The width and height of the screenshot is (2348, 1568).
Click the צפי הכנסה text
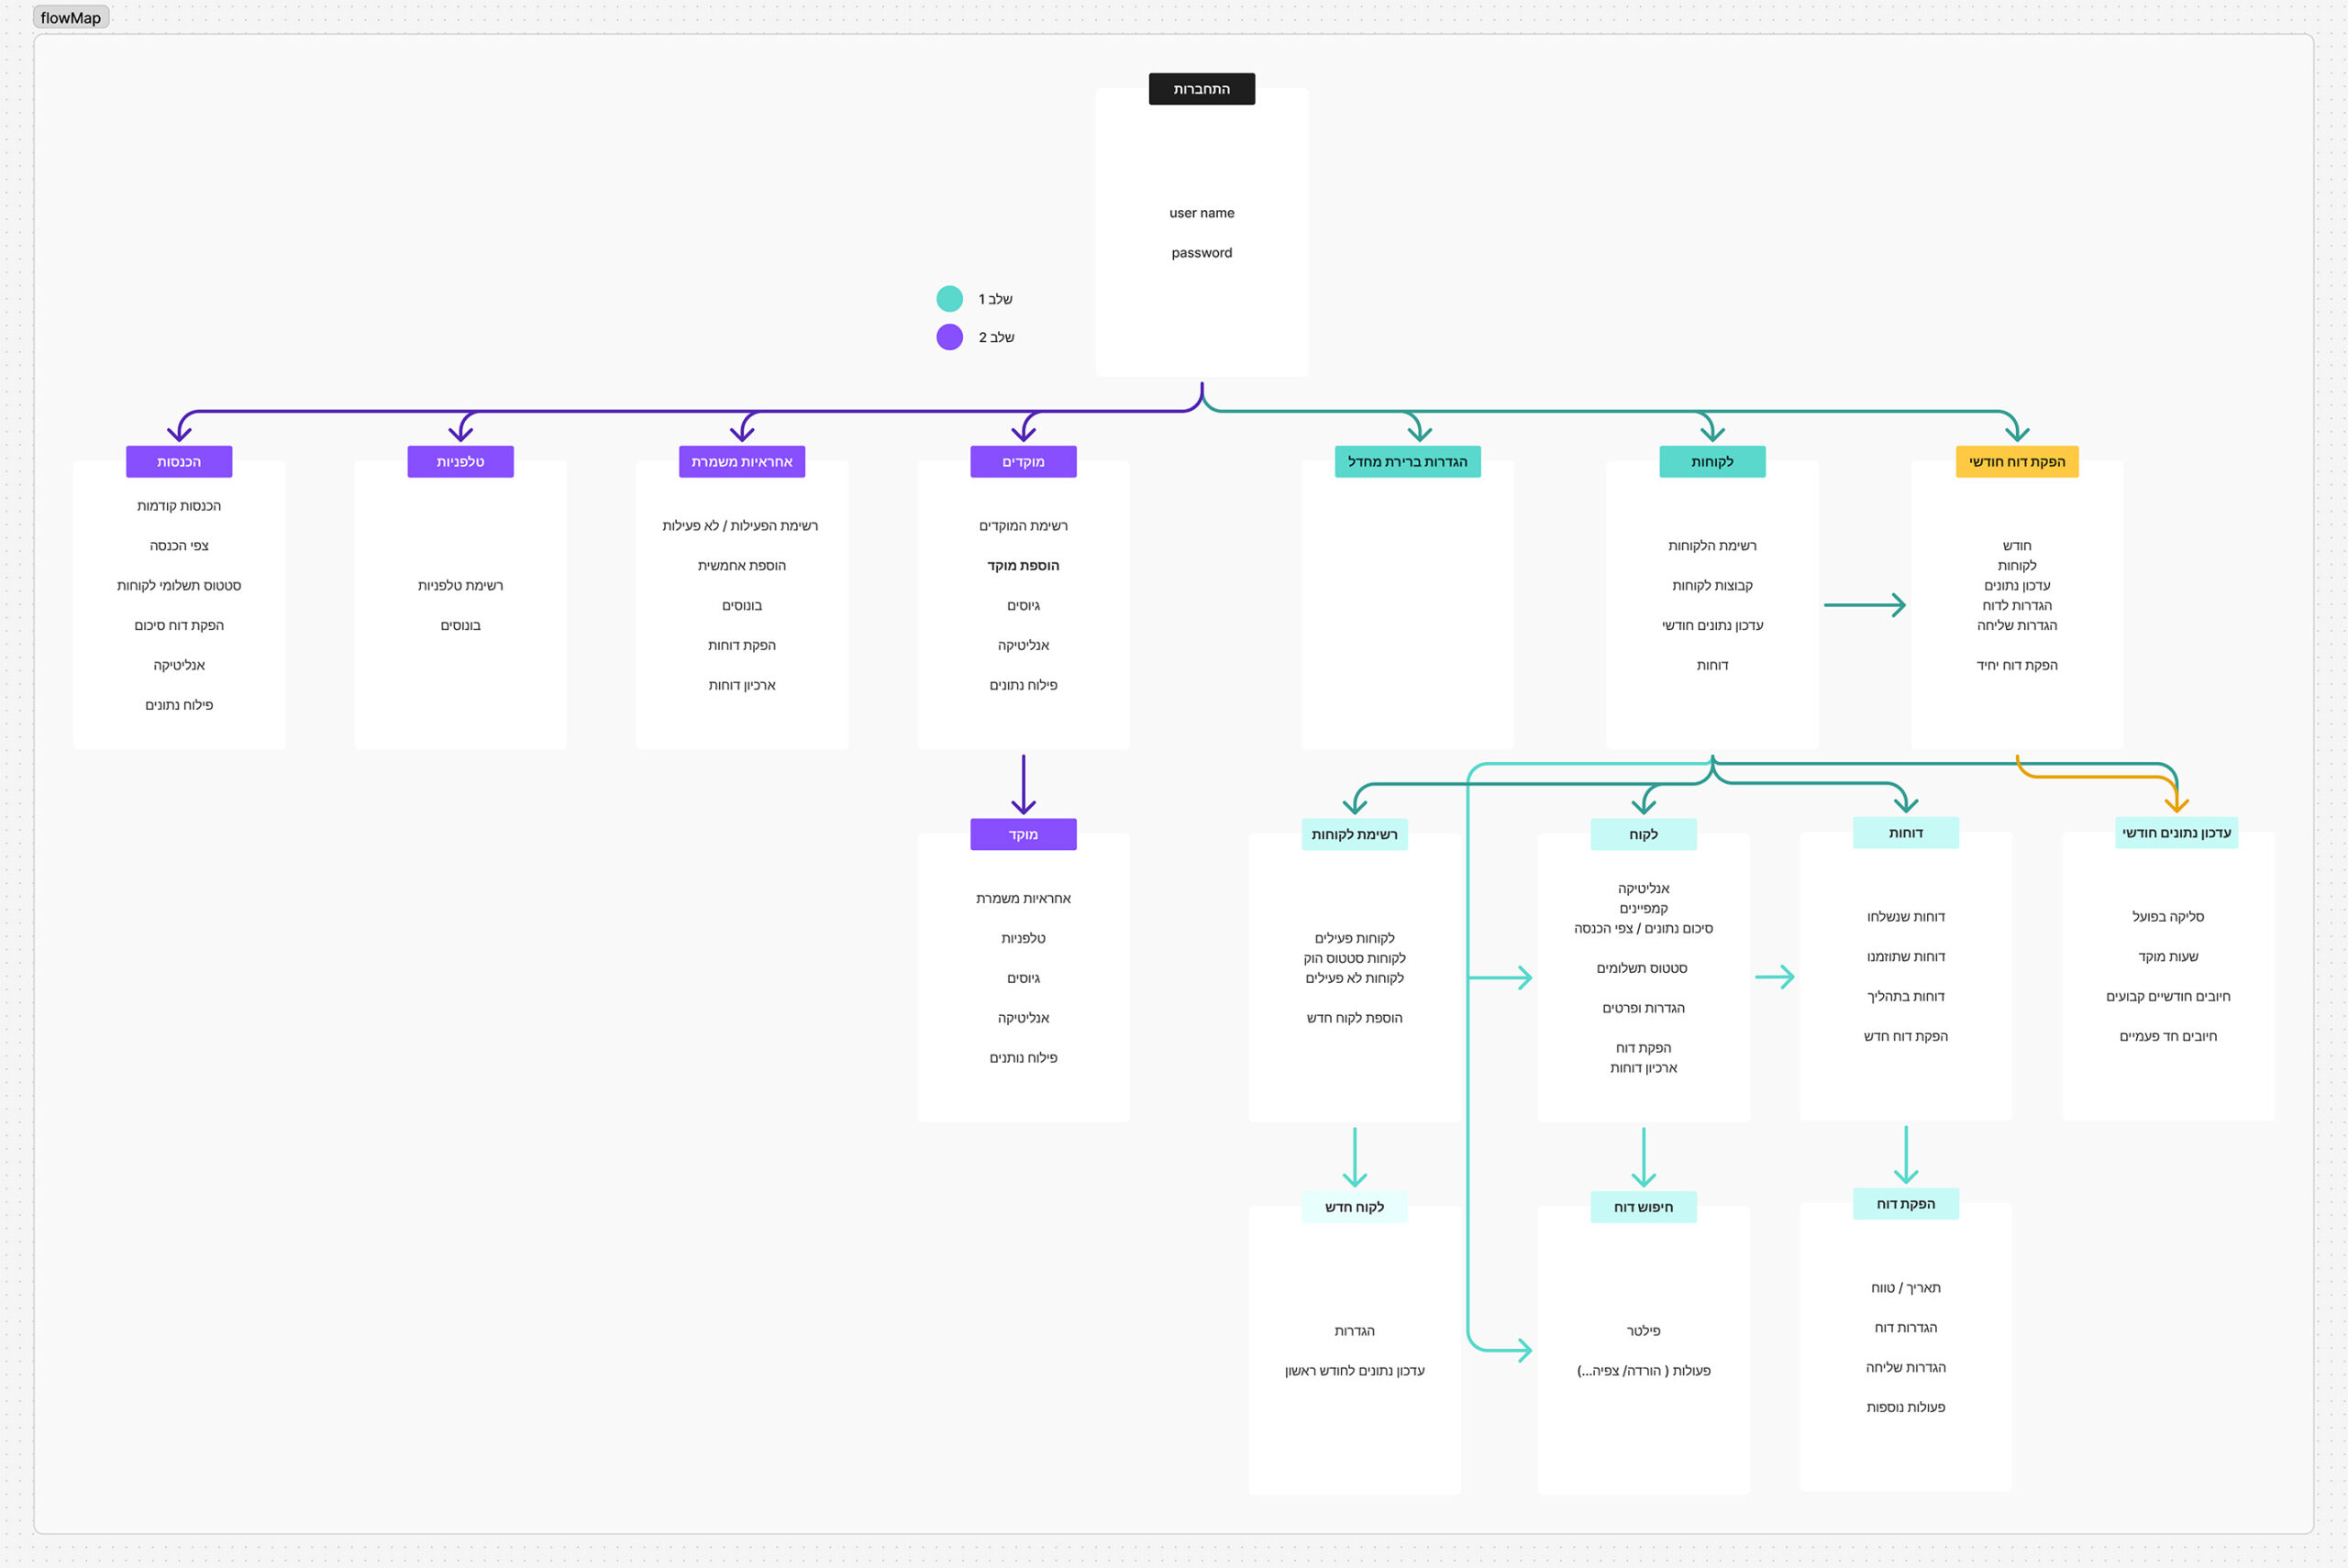click(179, 546)
